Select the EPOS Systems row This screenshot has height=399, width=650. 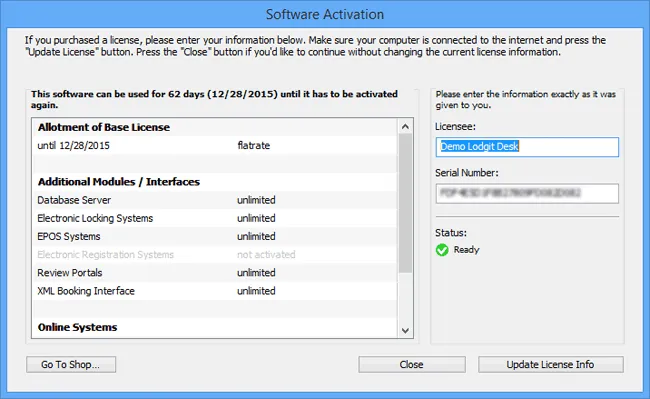click(214, 237)
